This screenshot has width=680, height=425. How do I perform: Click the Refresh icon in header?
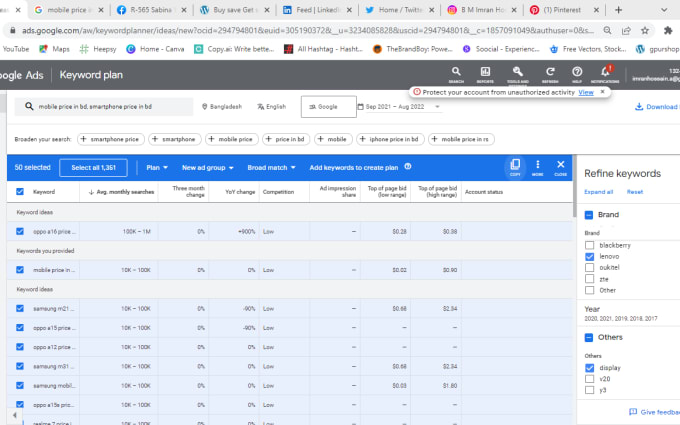pos(550,74)
